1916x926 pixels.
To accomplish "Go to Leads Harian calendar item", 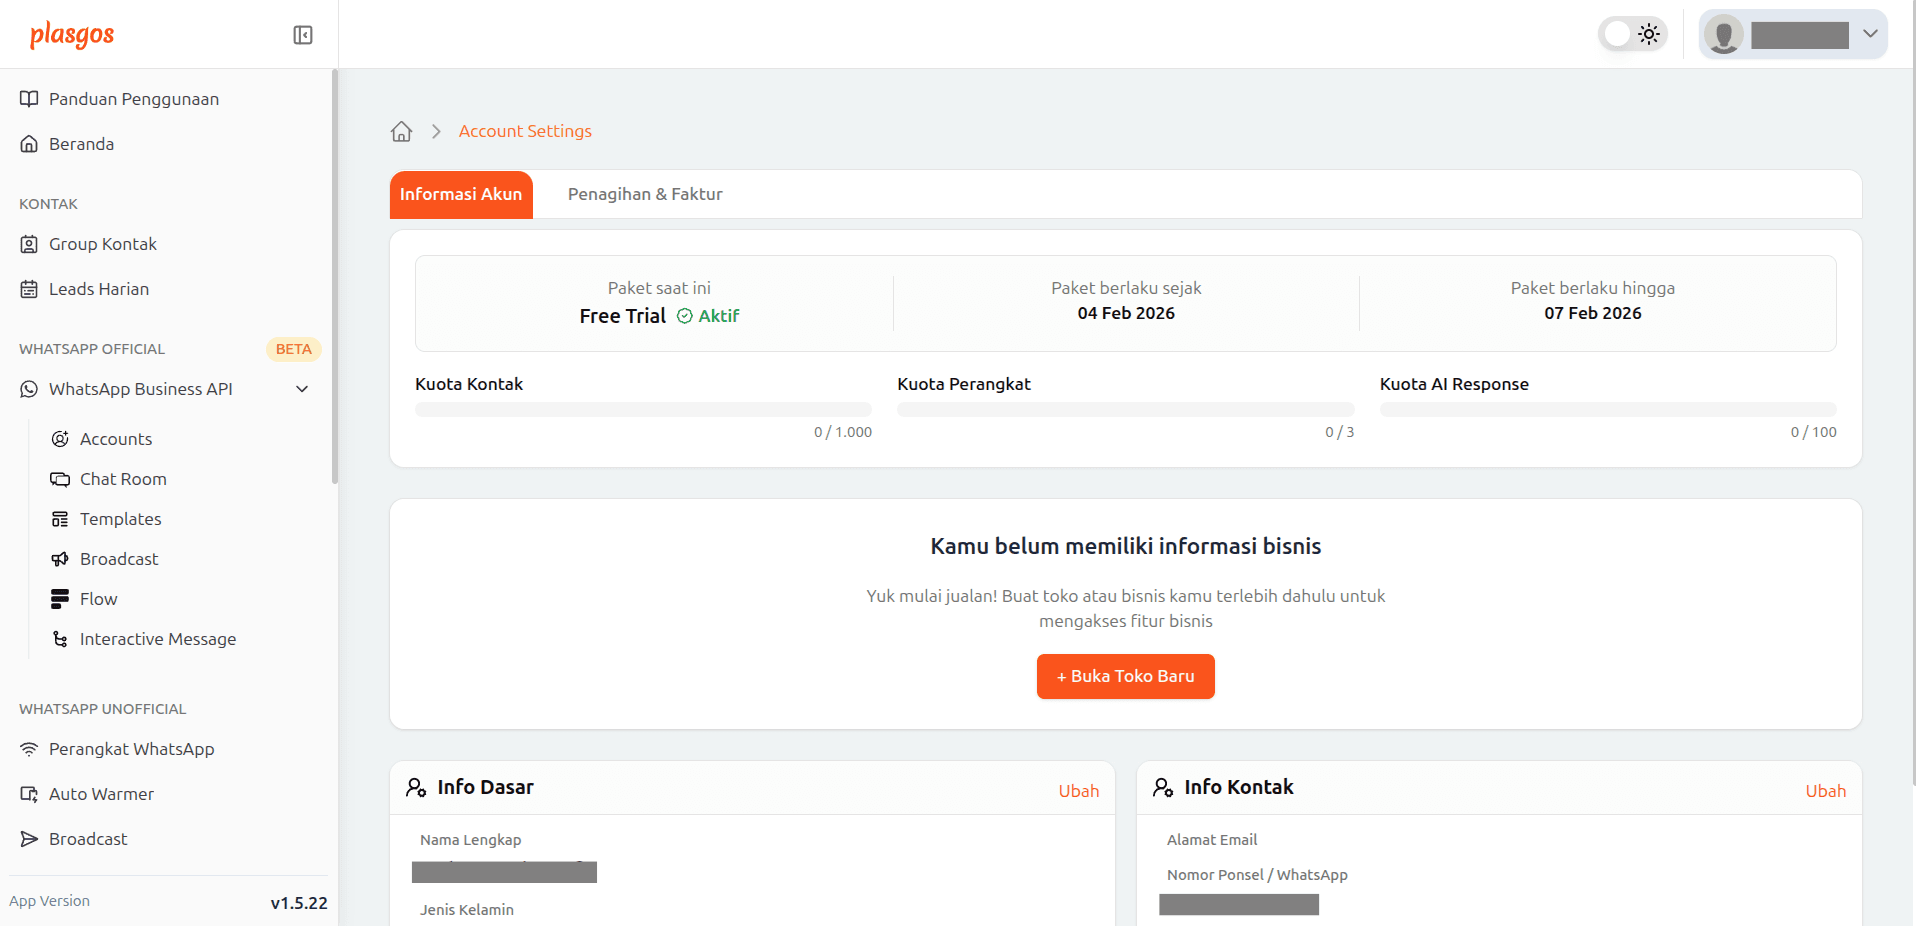I will point(98,289).
